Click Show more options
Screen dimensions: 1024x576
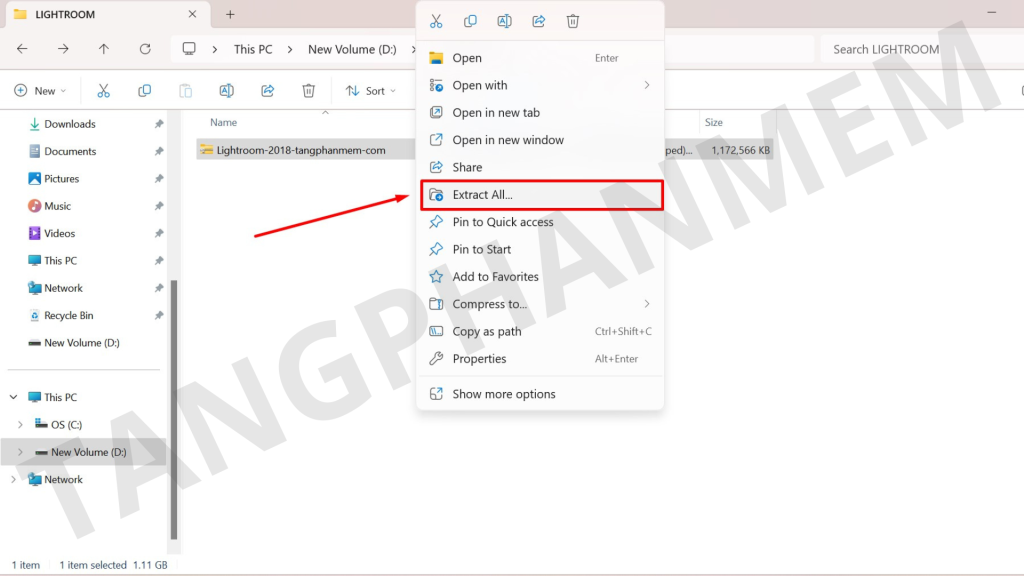(503, 394)
